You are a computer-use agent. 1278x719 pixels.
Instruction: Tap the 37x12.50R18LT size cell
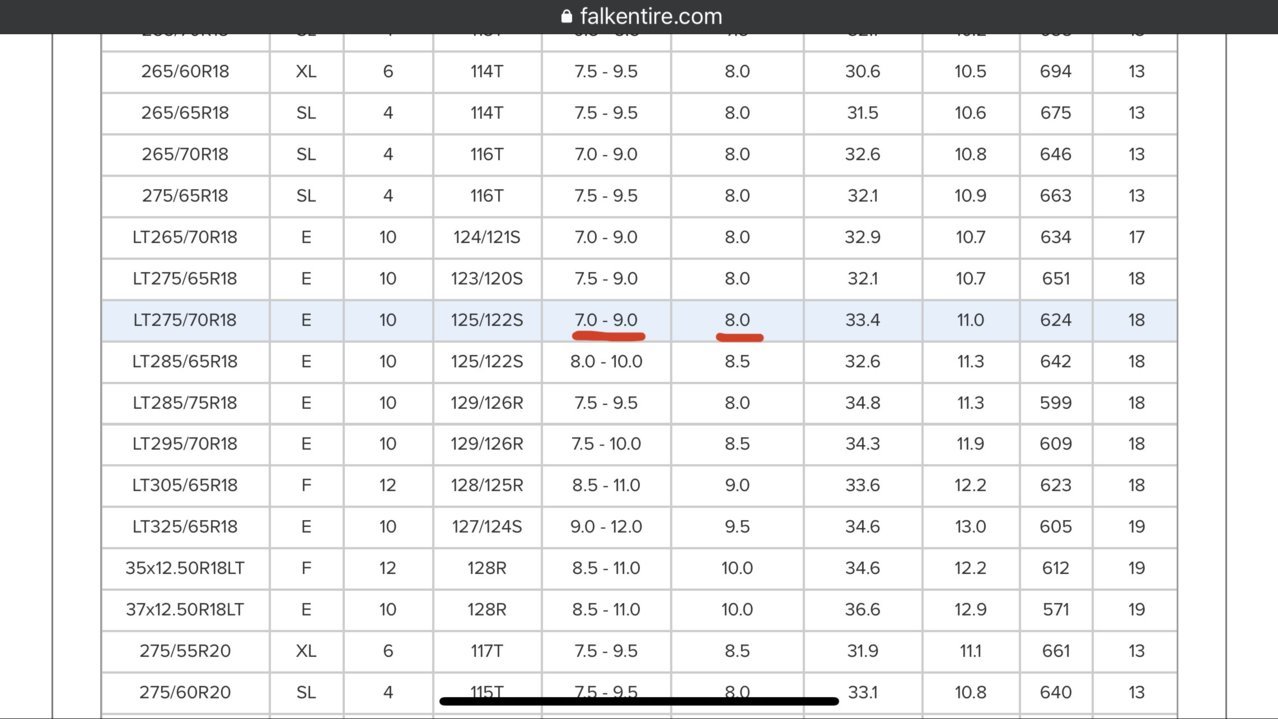pyautogui.click(x=185, y=609)
